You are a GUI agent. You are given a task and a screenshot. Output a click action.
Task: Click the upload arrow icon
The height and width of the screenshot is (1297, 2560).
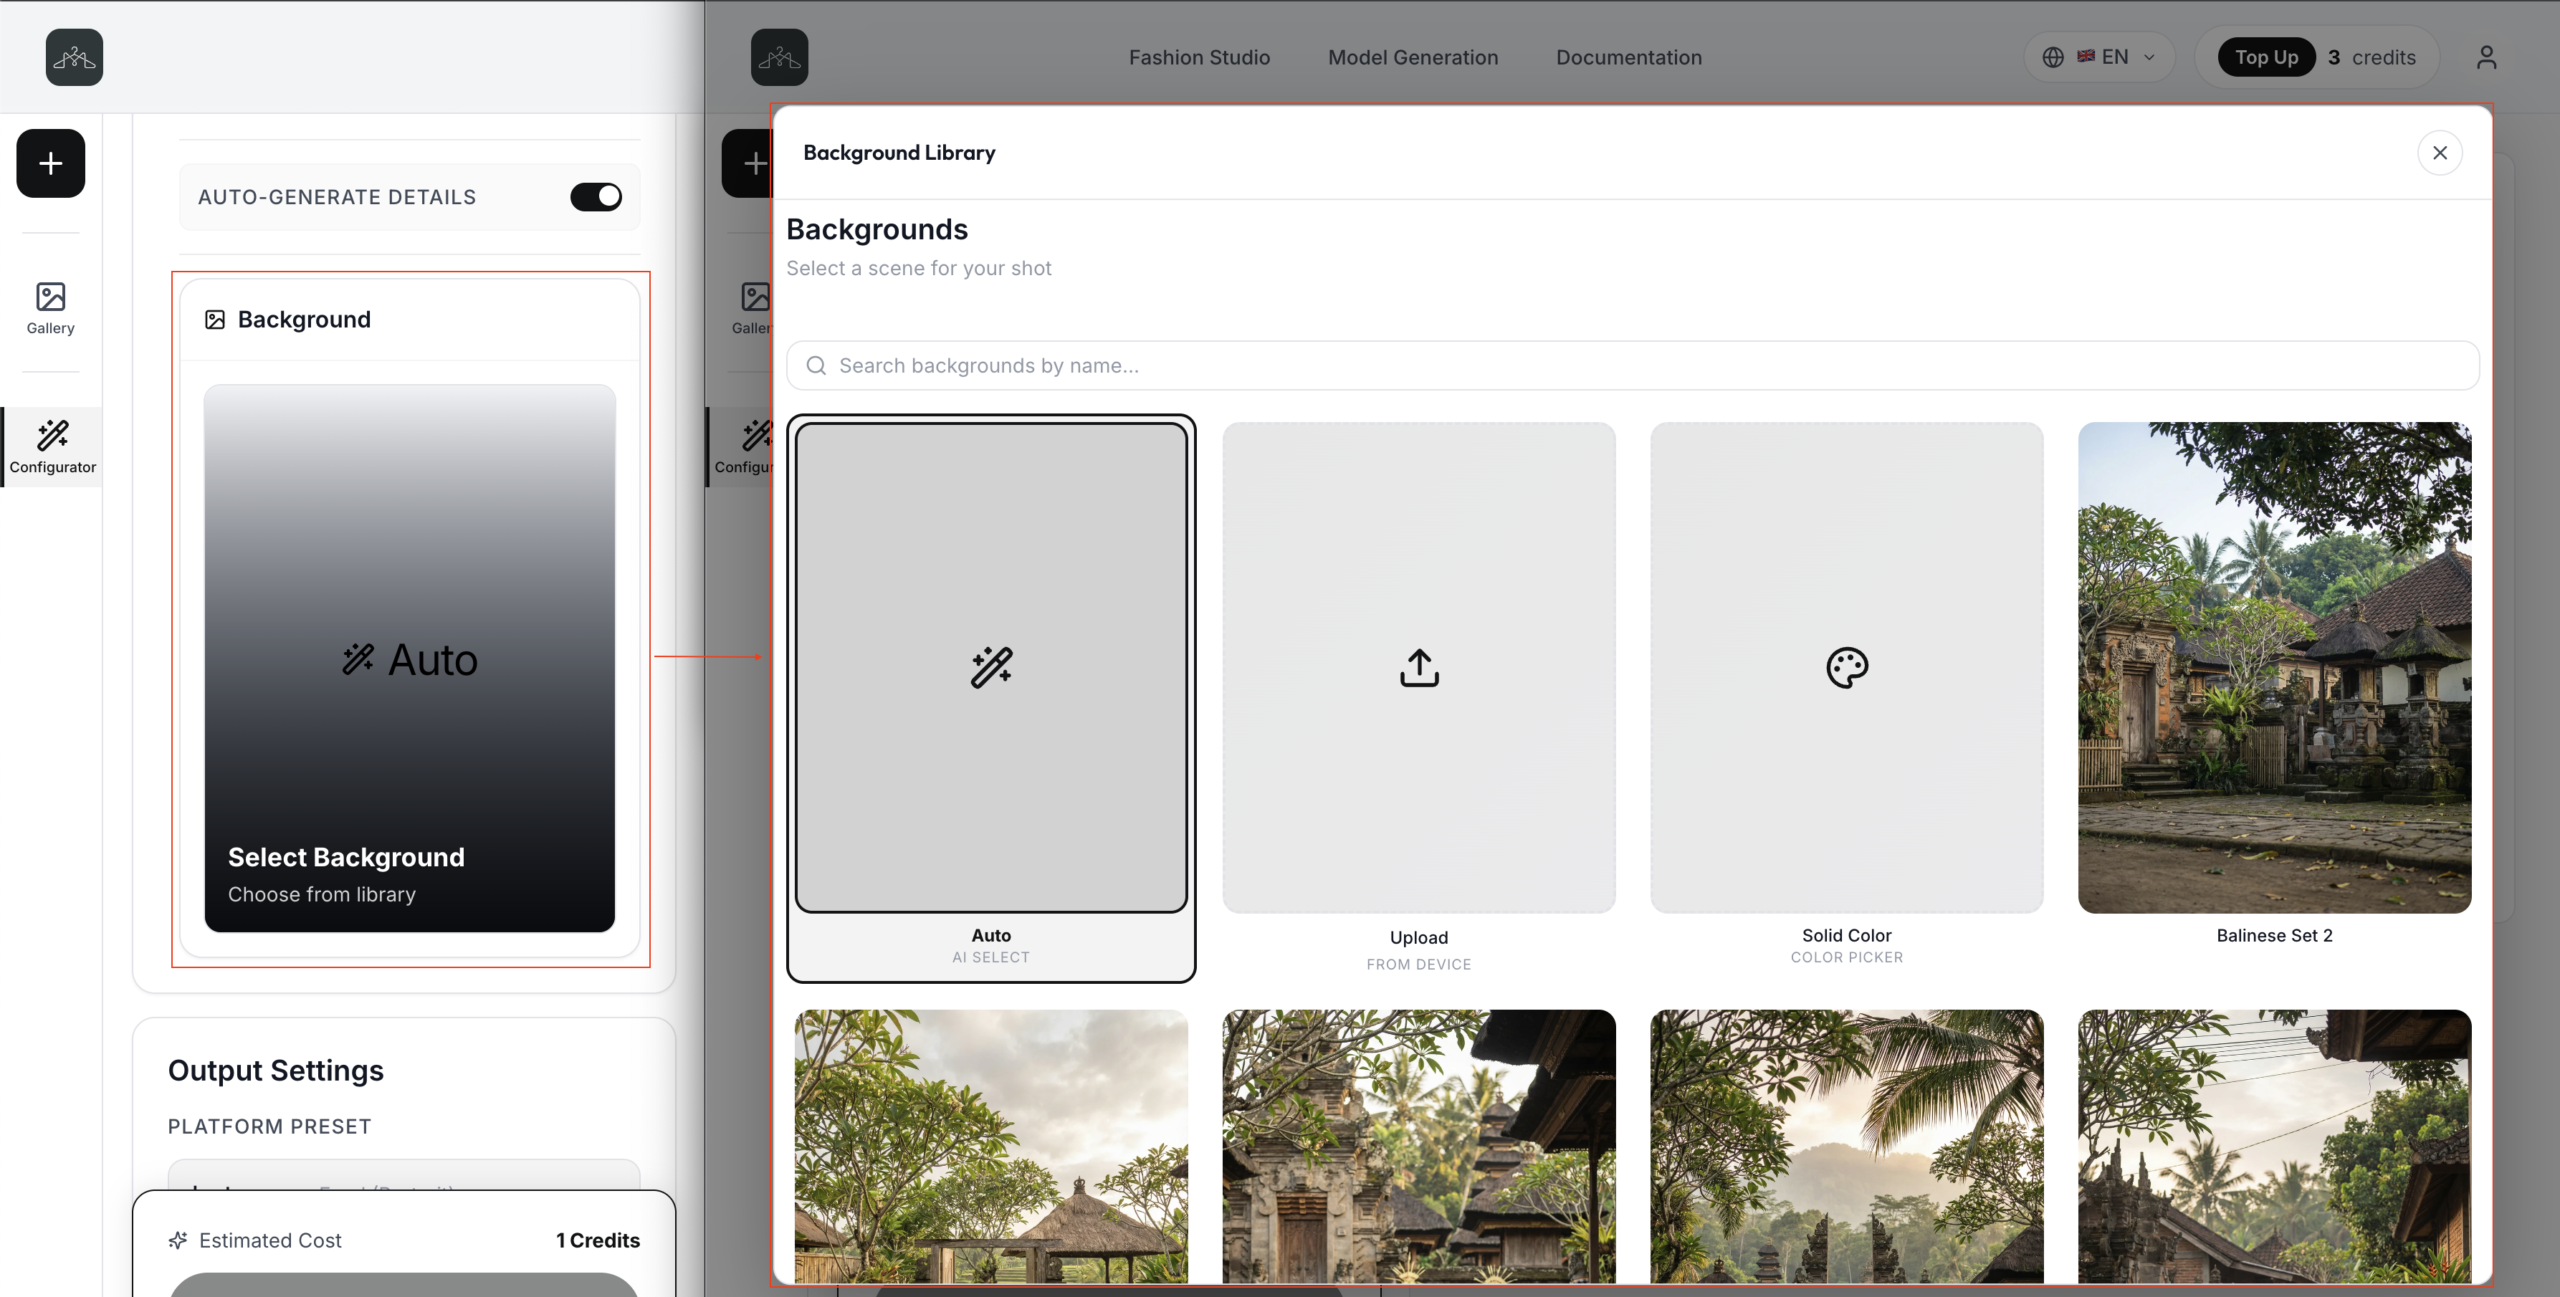click(1419, 668)
